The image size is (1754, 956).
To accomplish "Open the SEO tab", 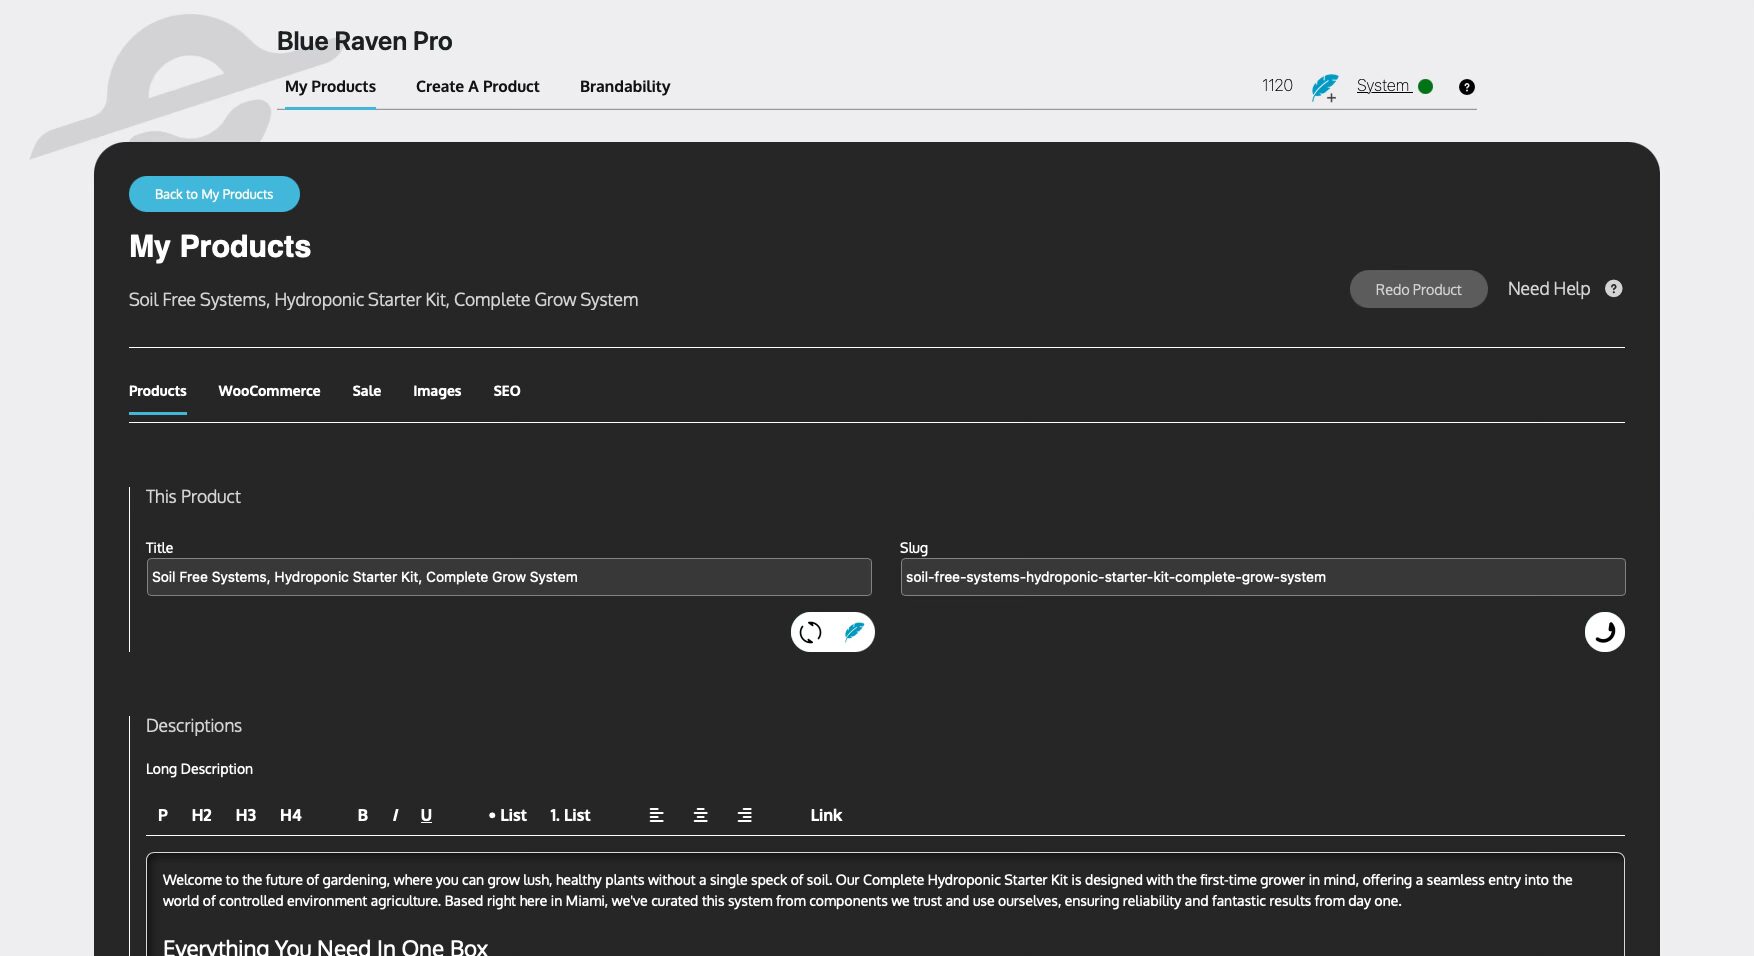I will point(507,391).
